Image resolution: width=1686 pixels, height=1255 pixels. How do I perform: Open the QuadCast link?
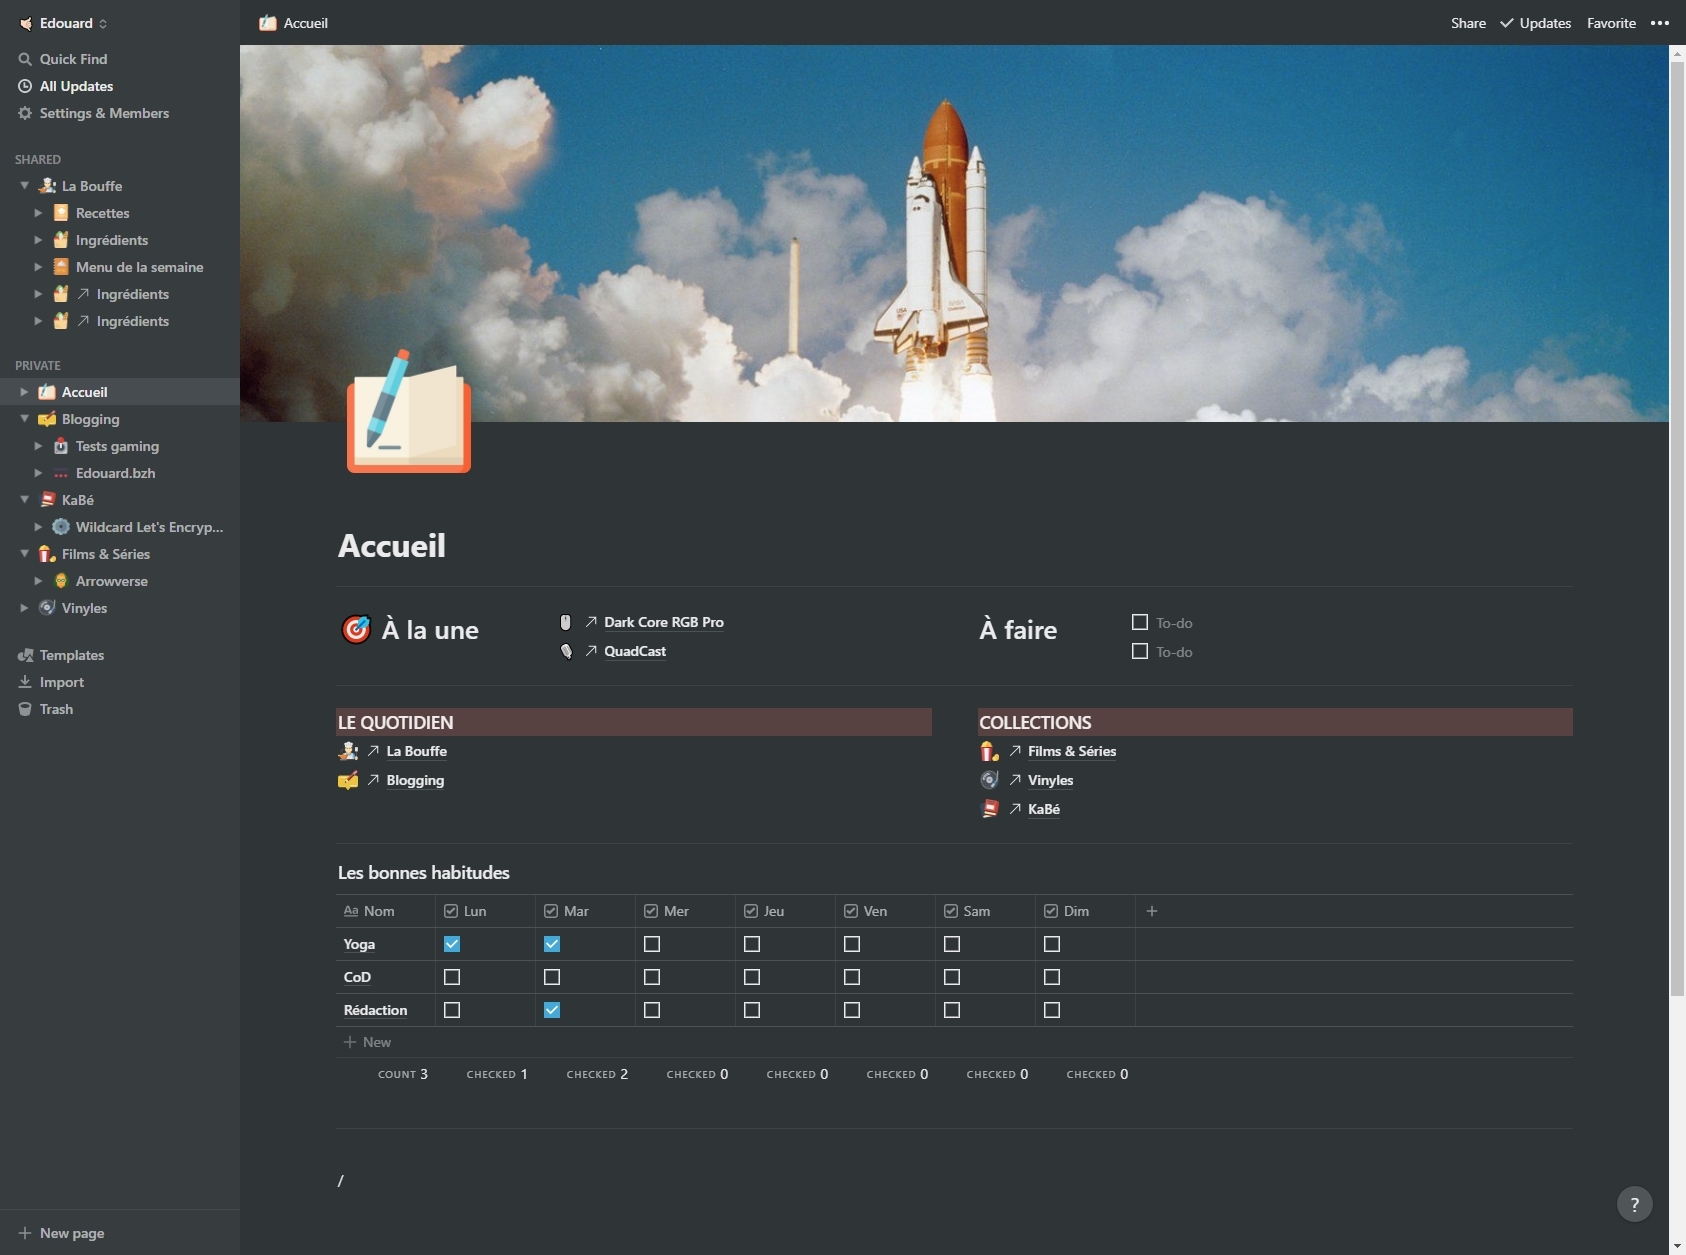pyautogui.click(x=635, y=651)
